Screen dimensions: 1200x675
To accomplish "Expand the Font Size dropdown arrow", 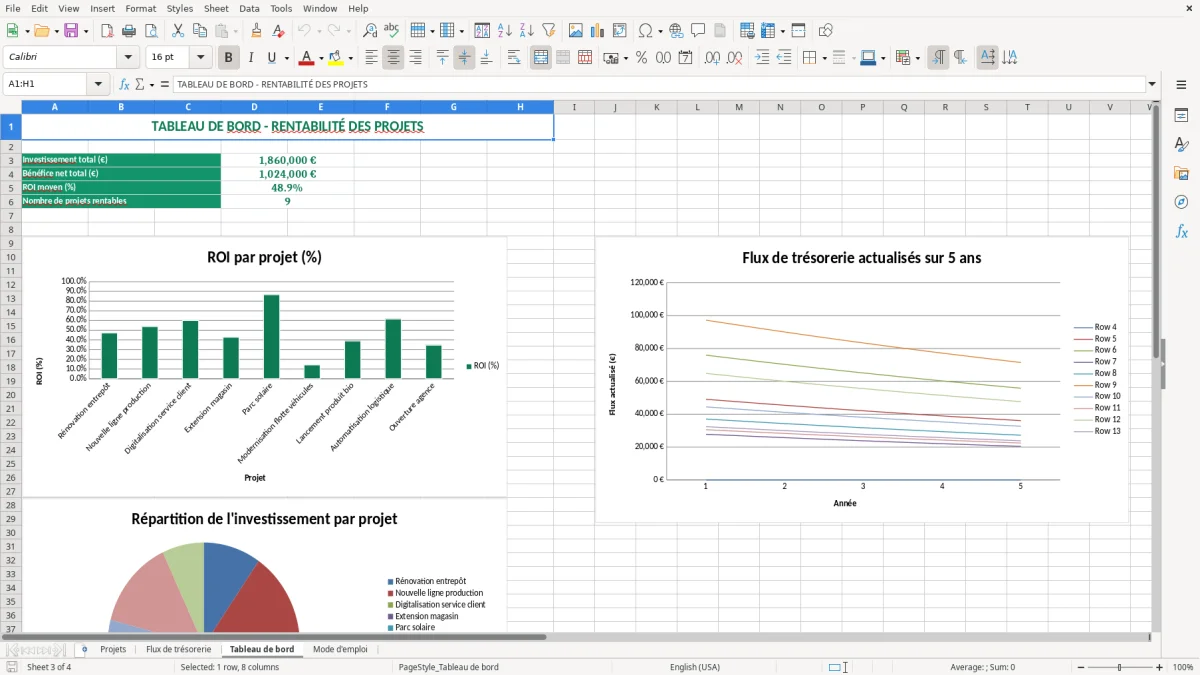I will 201,58.
